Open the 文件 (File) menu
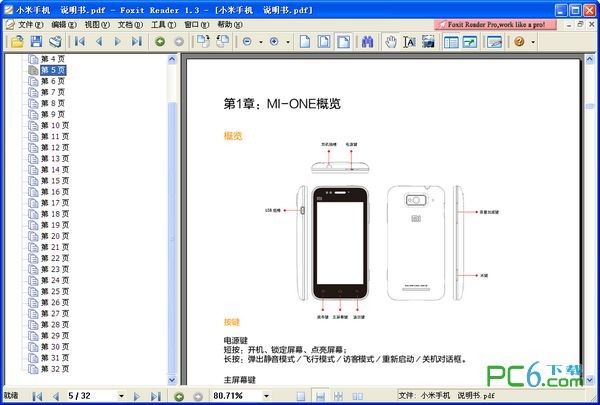The image size is (600, 405). pos(31,23)
